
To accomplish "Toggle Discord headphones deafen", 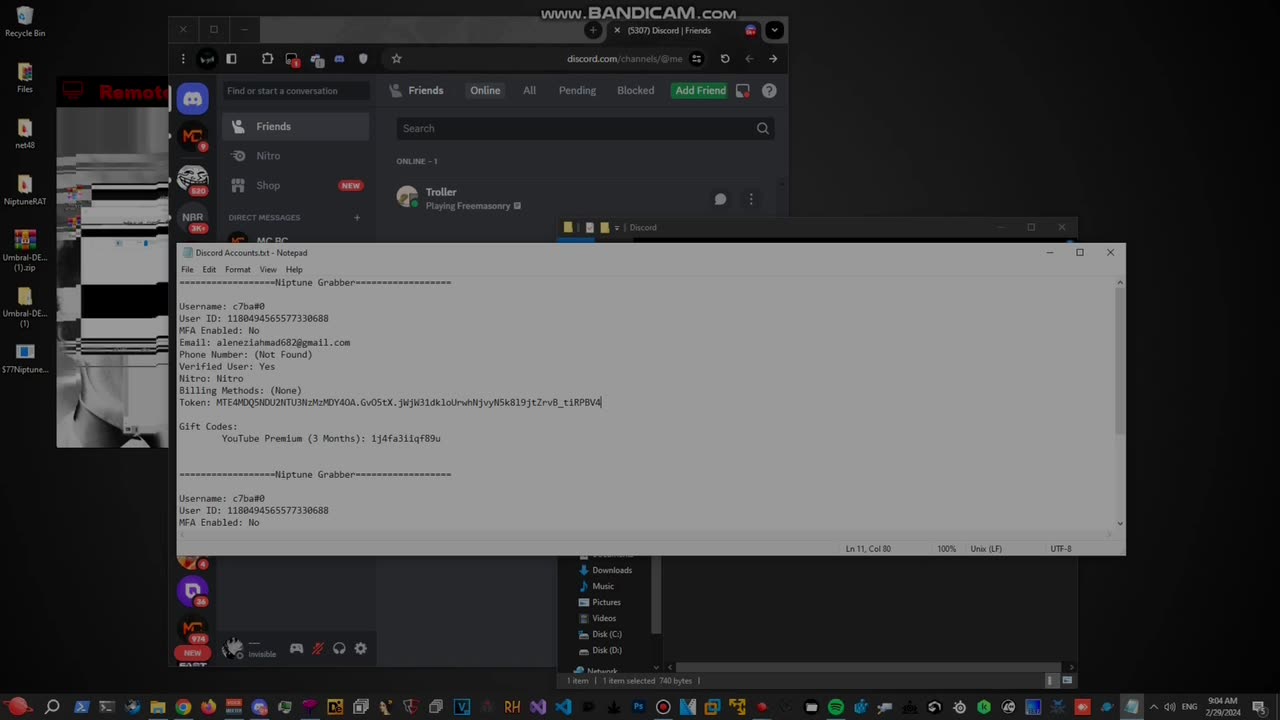I will click(x=339, y=648).
